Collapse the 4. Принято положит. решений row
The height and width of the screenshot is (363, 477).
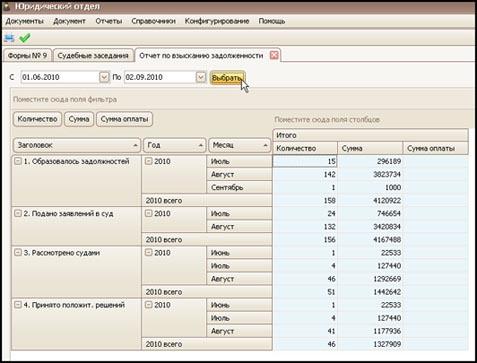click(x=18, y=305)
